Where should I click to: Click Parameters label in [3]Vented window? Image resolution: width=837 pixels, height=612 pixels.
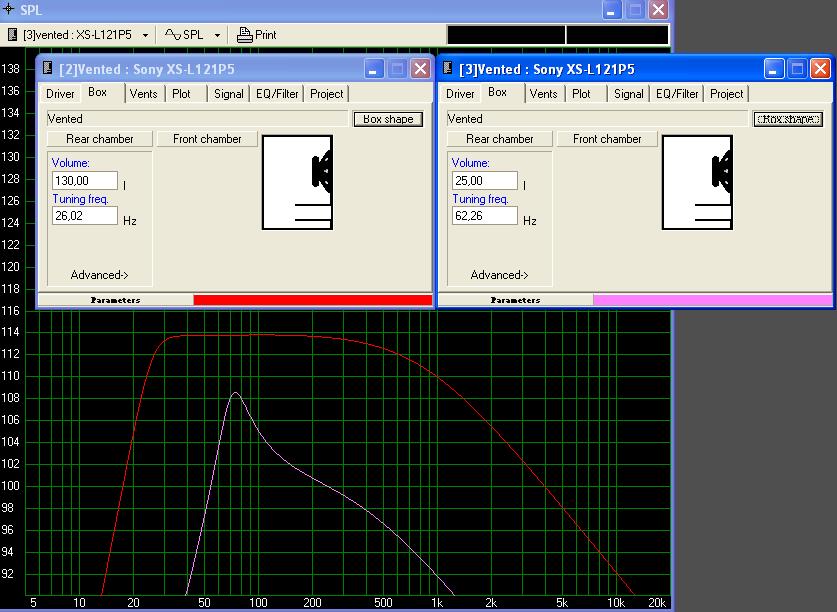[515, 300]
